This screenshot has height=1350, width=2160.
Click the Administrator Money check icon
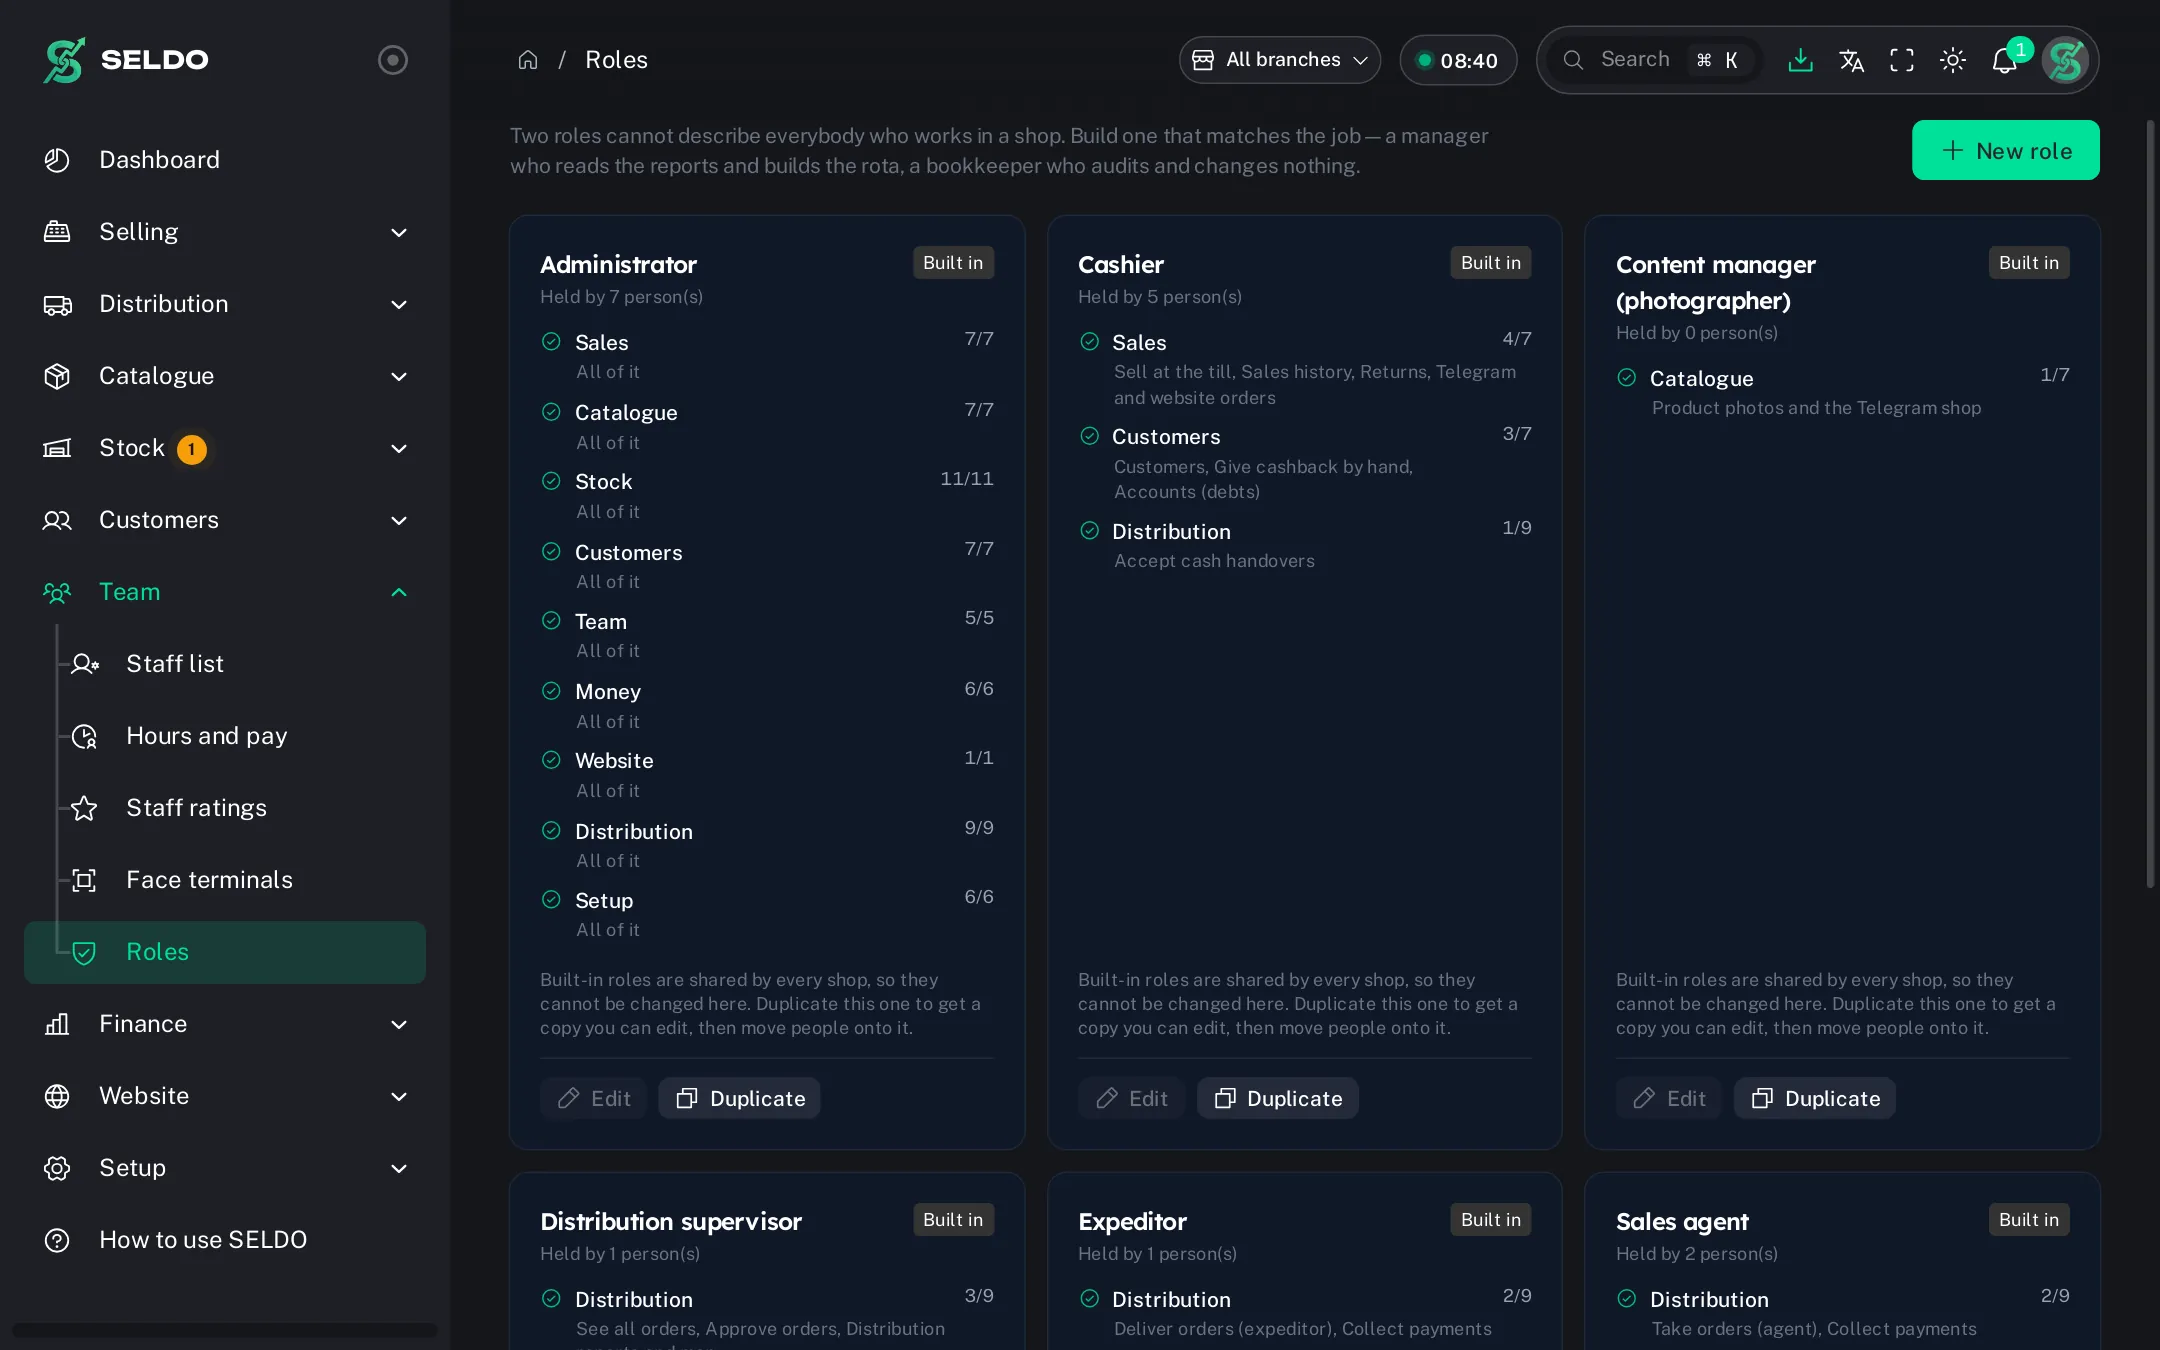551,690
